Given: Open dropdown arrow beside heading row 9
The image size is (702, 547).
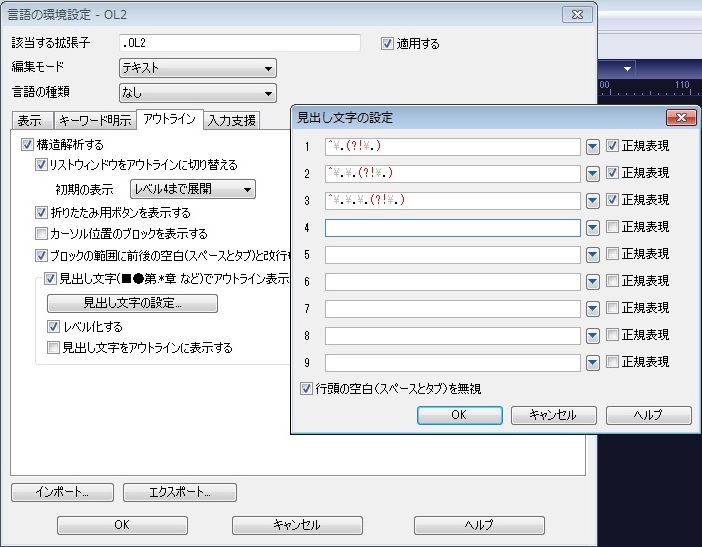Looking at the screenshot, I should pyautogui.click(x=592, y=362).
